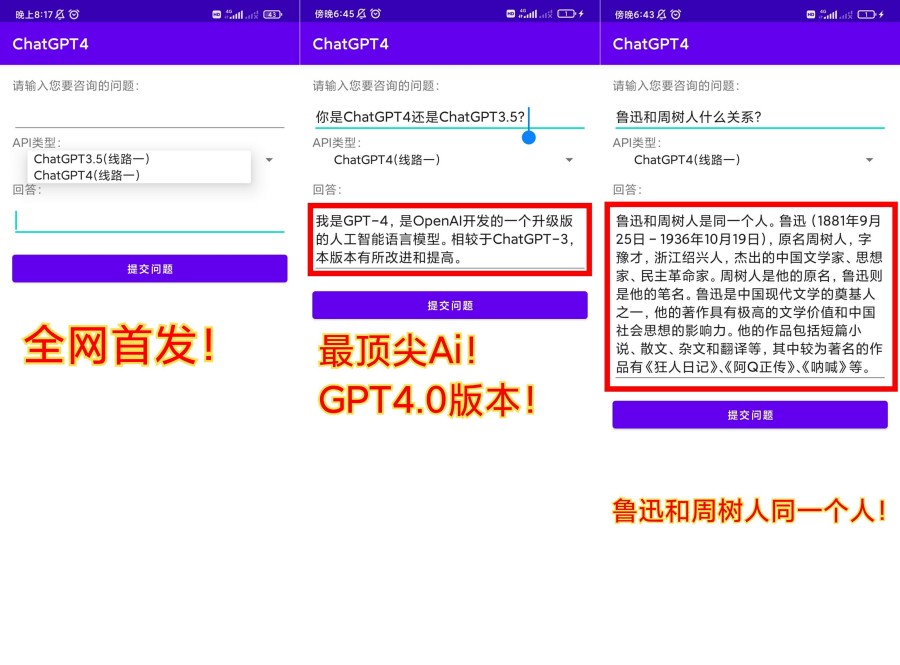Focus the field containing 鲁迅和周树人什么关系
900x665 pixels.
click(748, 117)
